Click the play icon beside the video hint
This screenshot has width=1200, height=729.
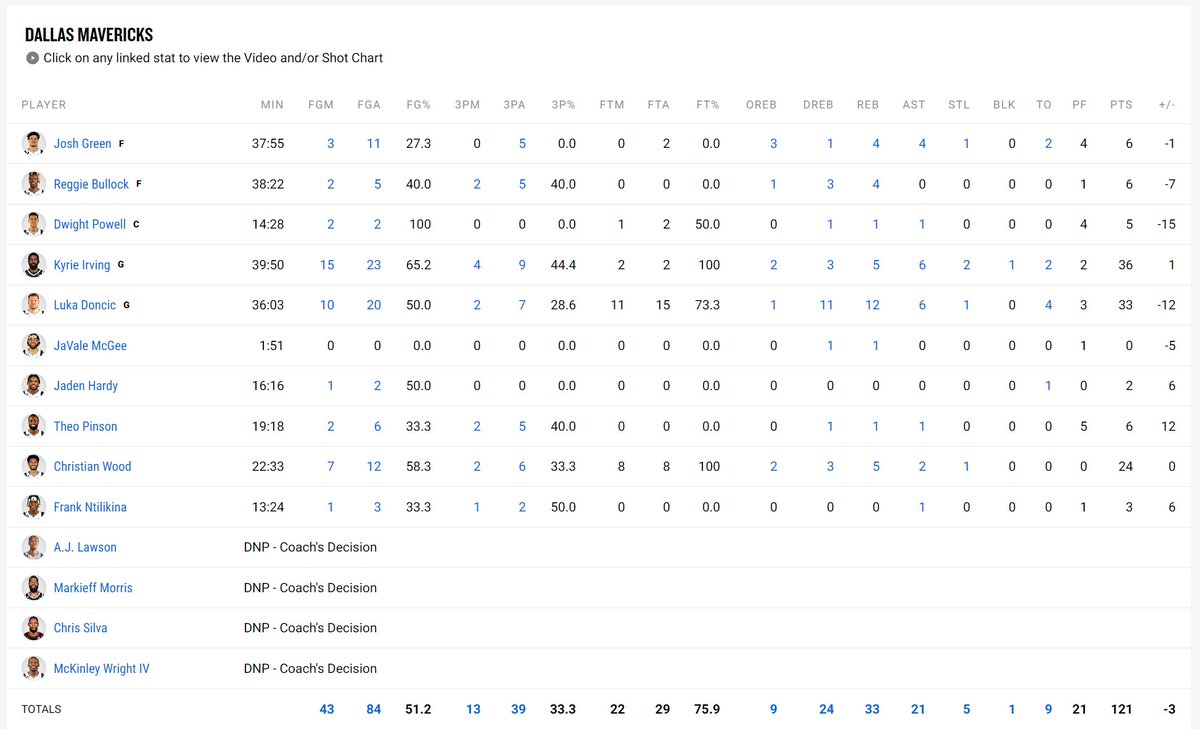[x=32, y=58]
